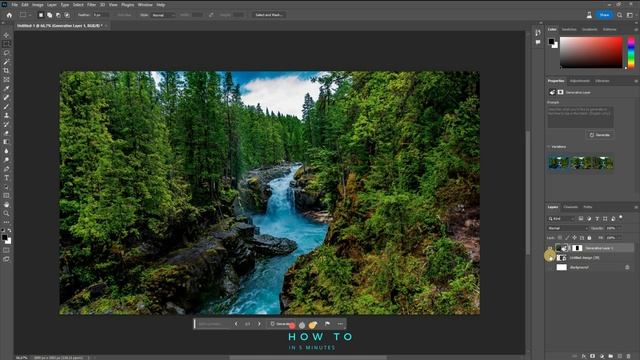Viewport: 640px width, 360px height.
Task: Select the Blur tool
Action: [x=6, y=151]
